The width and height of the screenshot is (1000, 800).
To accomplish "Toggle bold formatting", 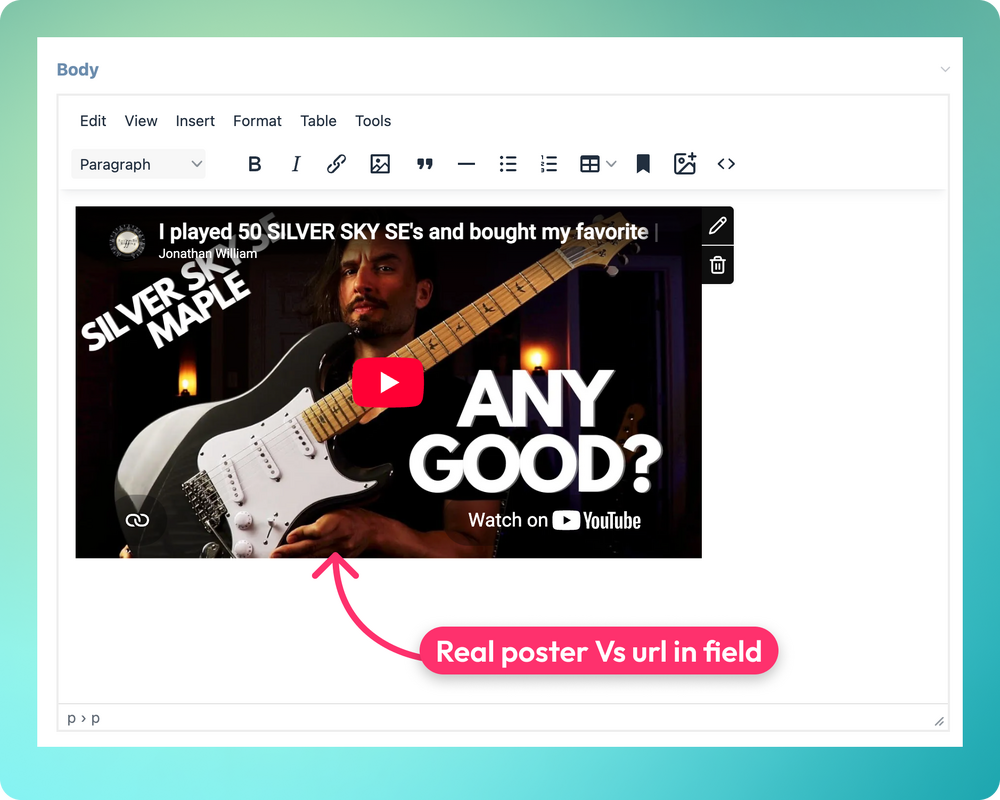I will point(254,165).
